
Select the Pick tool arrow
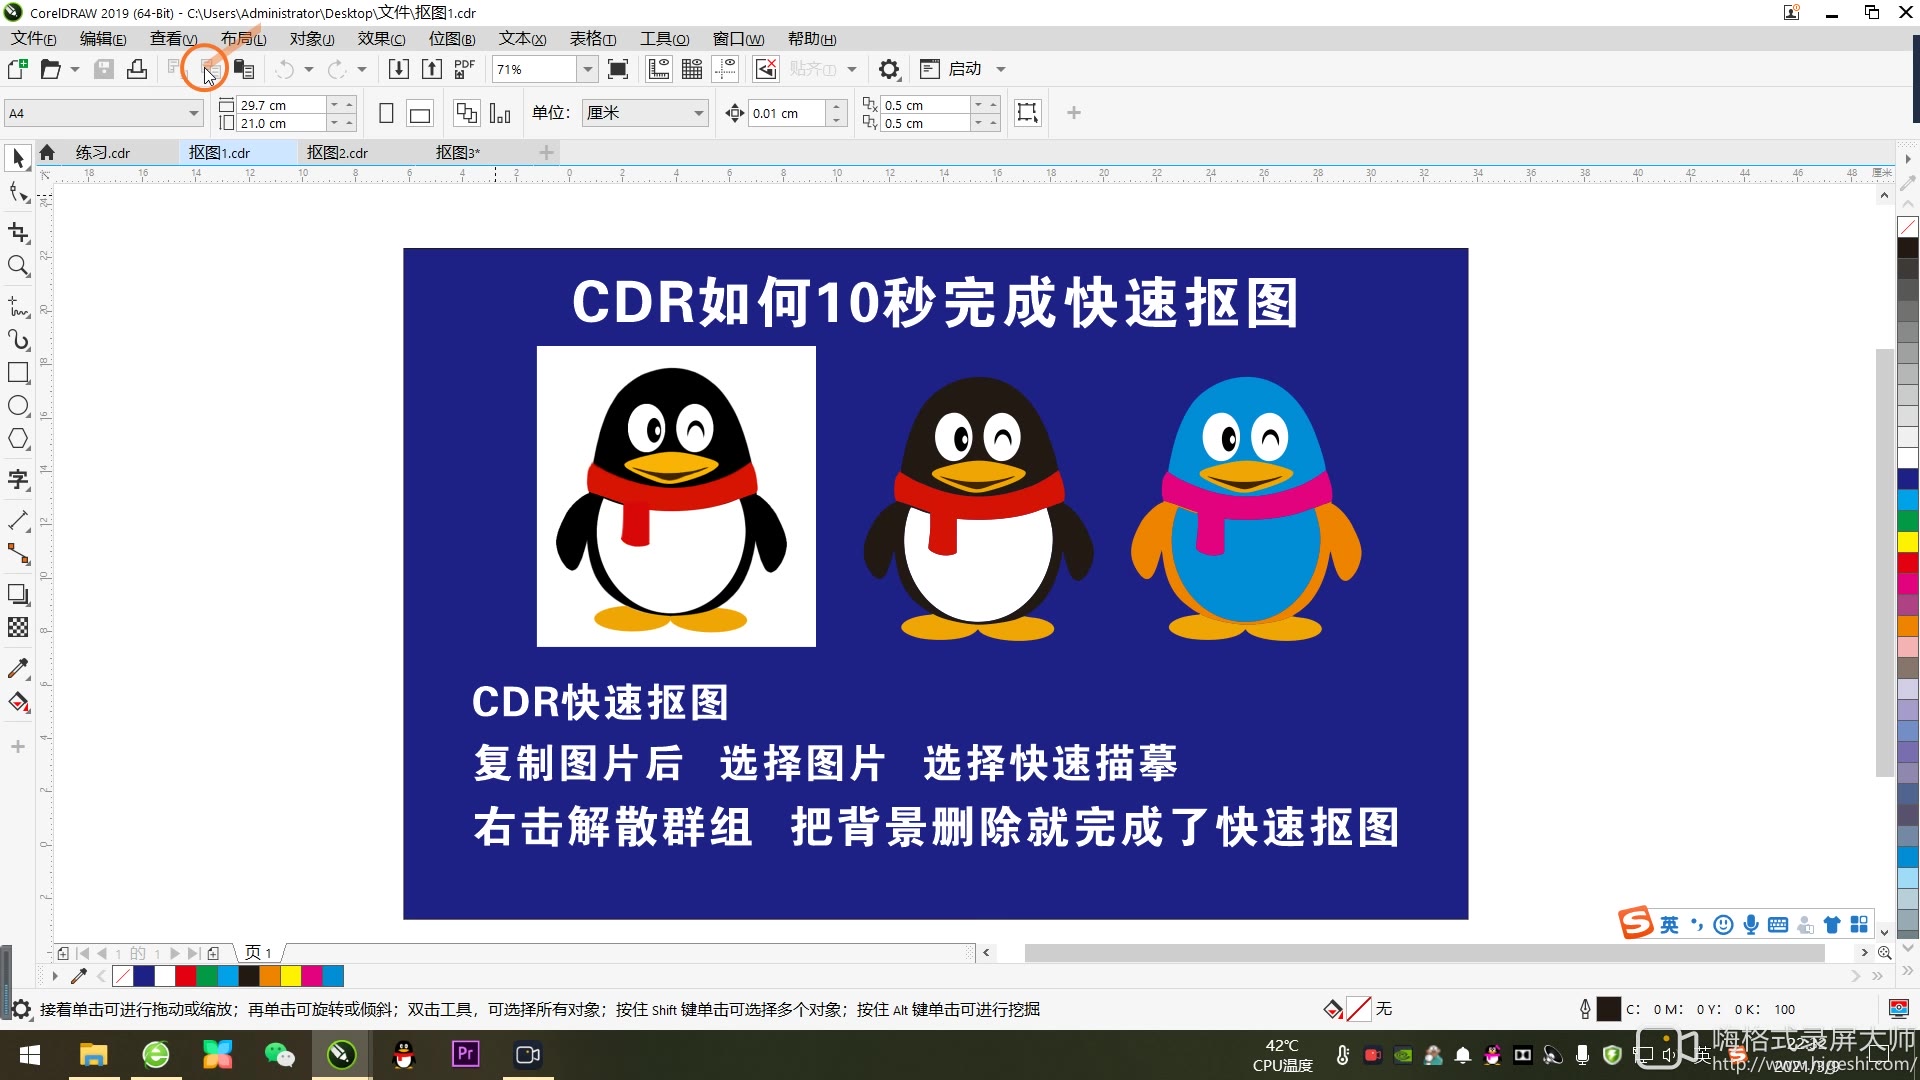tap(18, 158)
